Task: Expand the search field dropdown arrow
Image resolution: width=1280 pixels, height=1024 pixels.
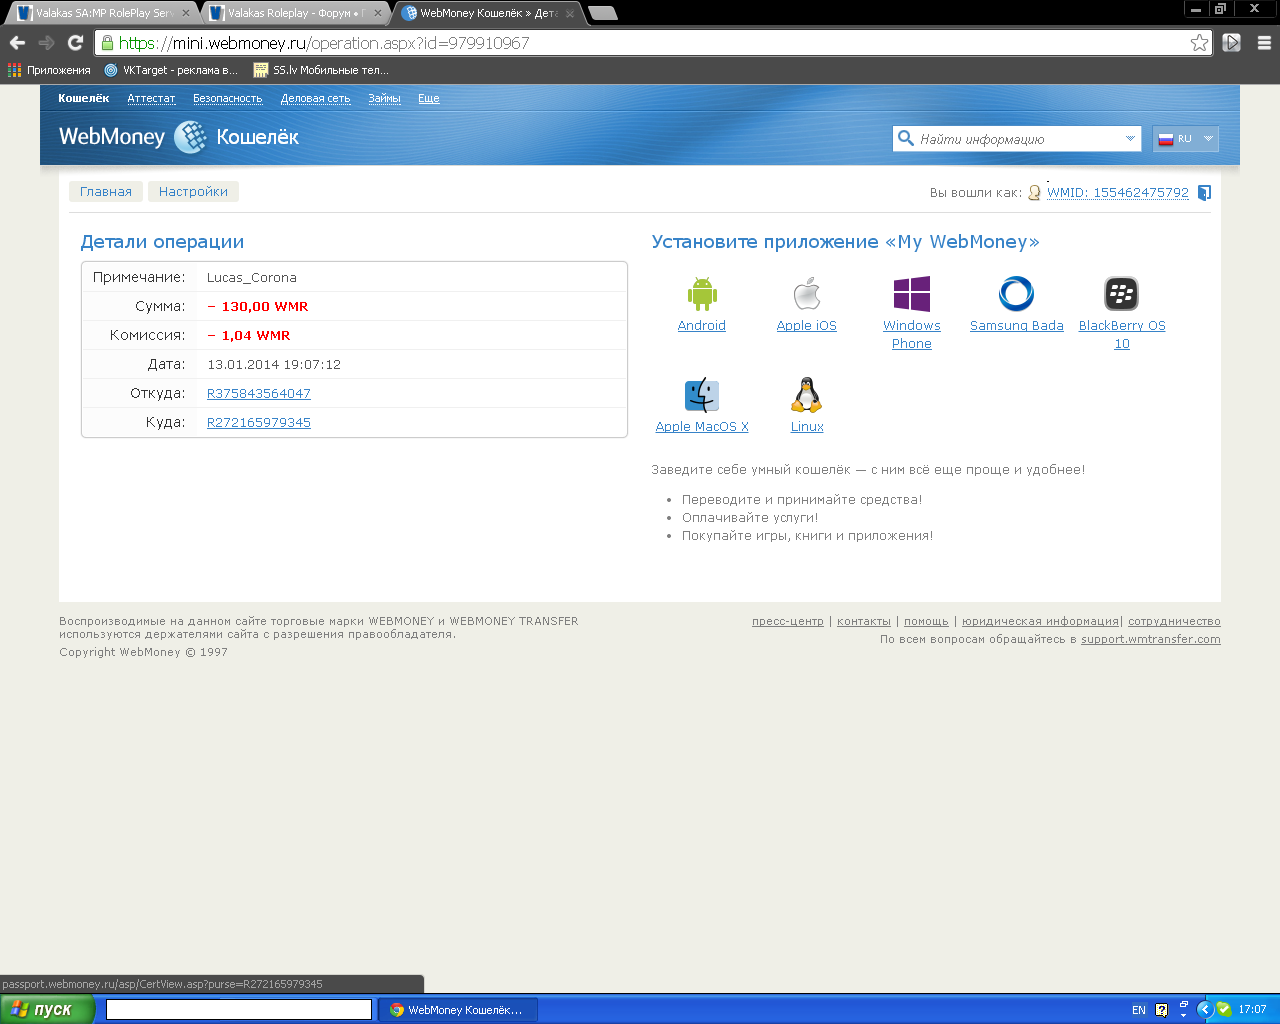Action: tap(1130, 139)
